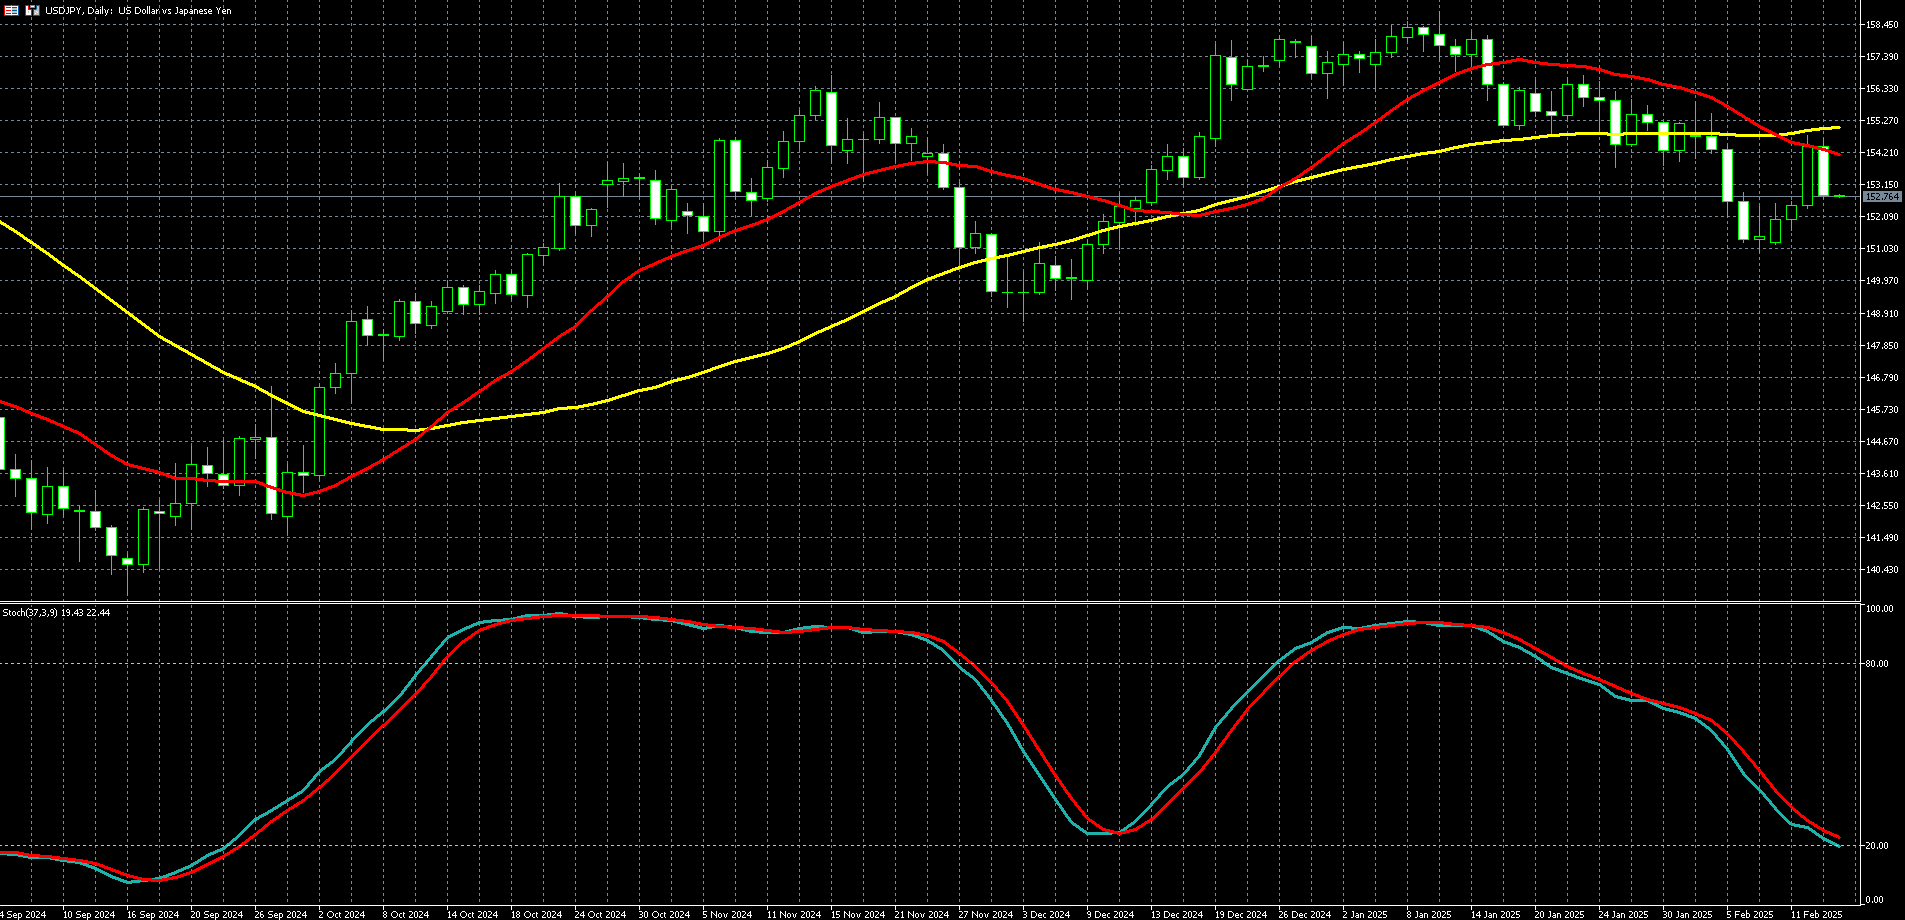
Task: Select the 11 Feb 2025 date label
Action: 1816,915
